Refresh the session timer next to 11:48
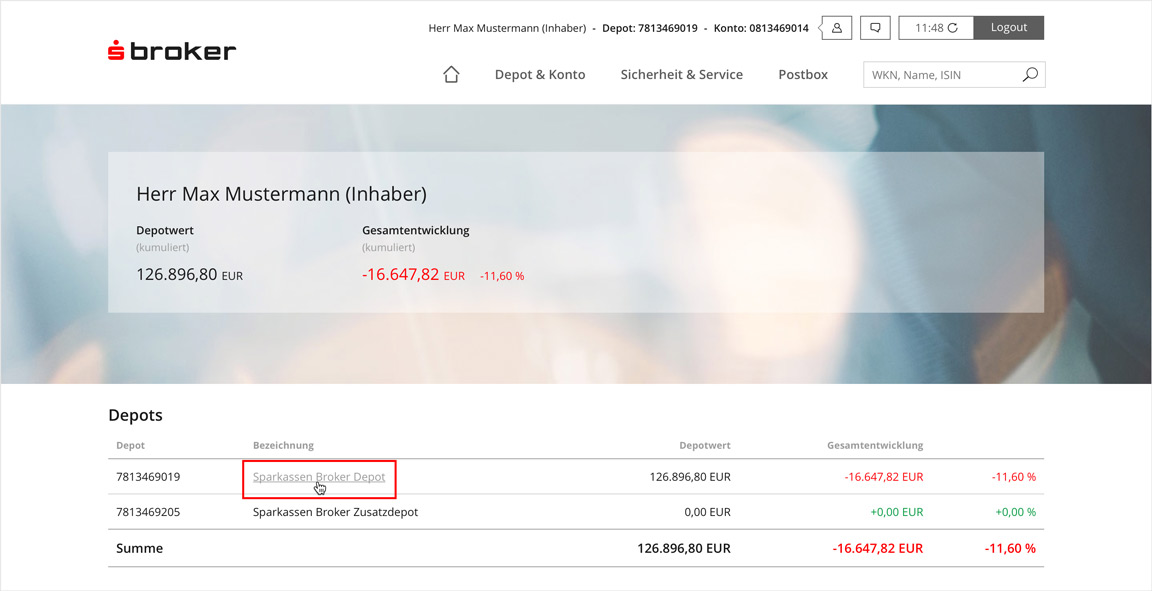 pos(953,28)
